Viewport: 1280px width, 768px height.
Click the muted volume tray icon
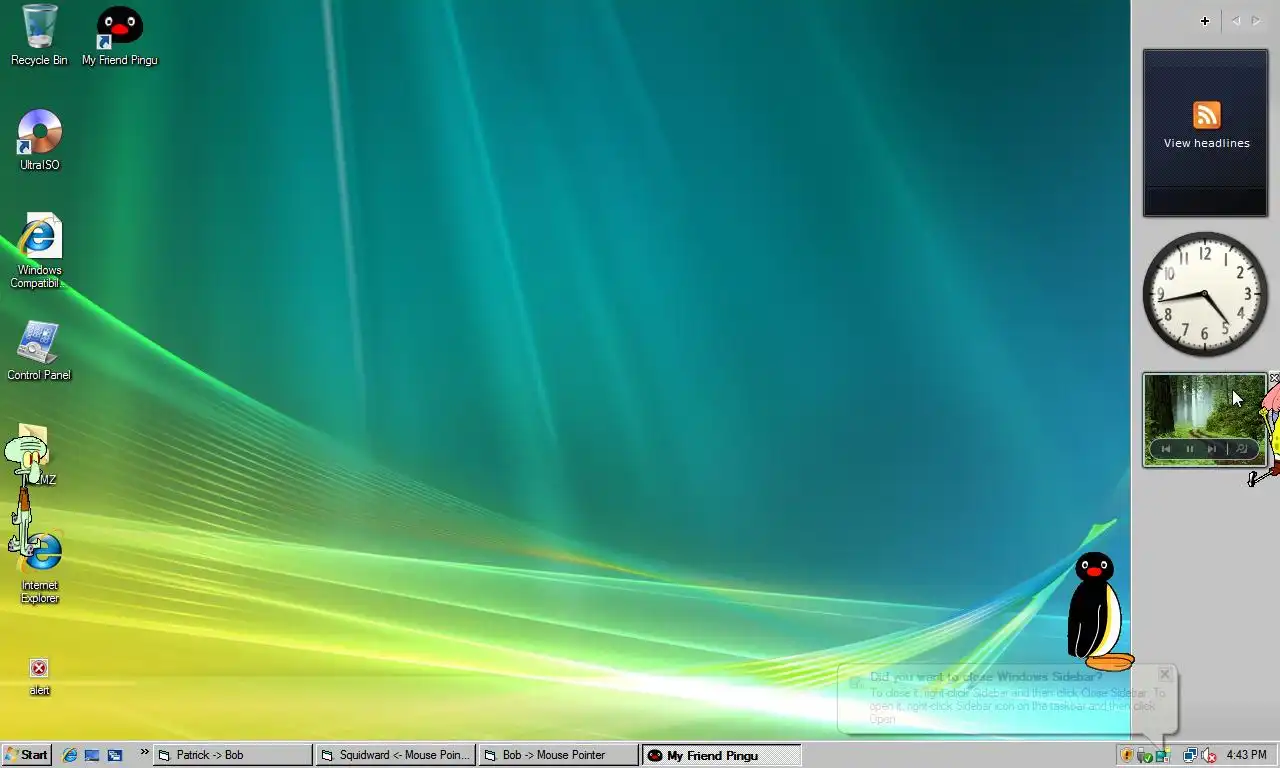click(x=1208, y=756)
